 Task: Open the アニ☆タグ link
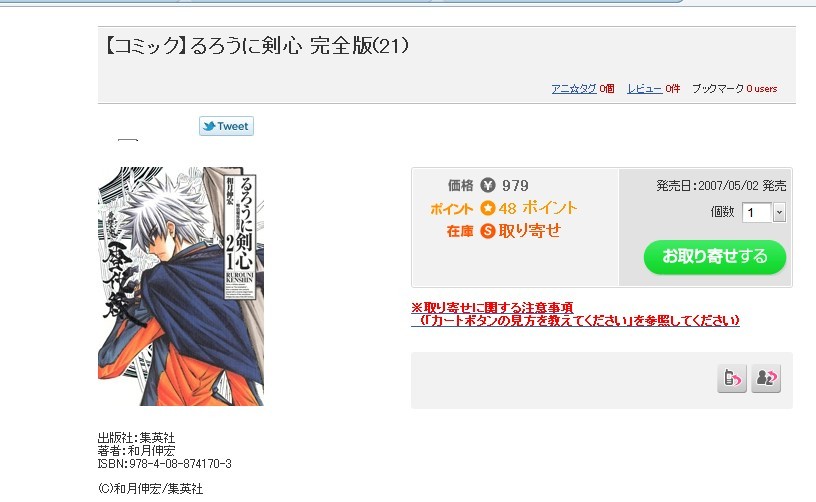[x=573, y=88]
